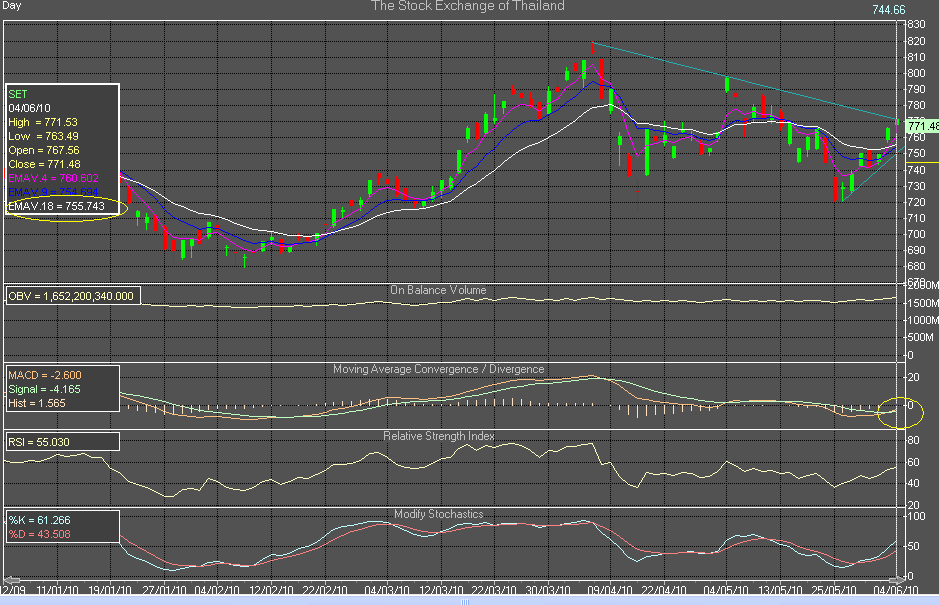Click the 22/02/10 date on the time axis

click(325, 590)
